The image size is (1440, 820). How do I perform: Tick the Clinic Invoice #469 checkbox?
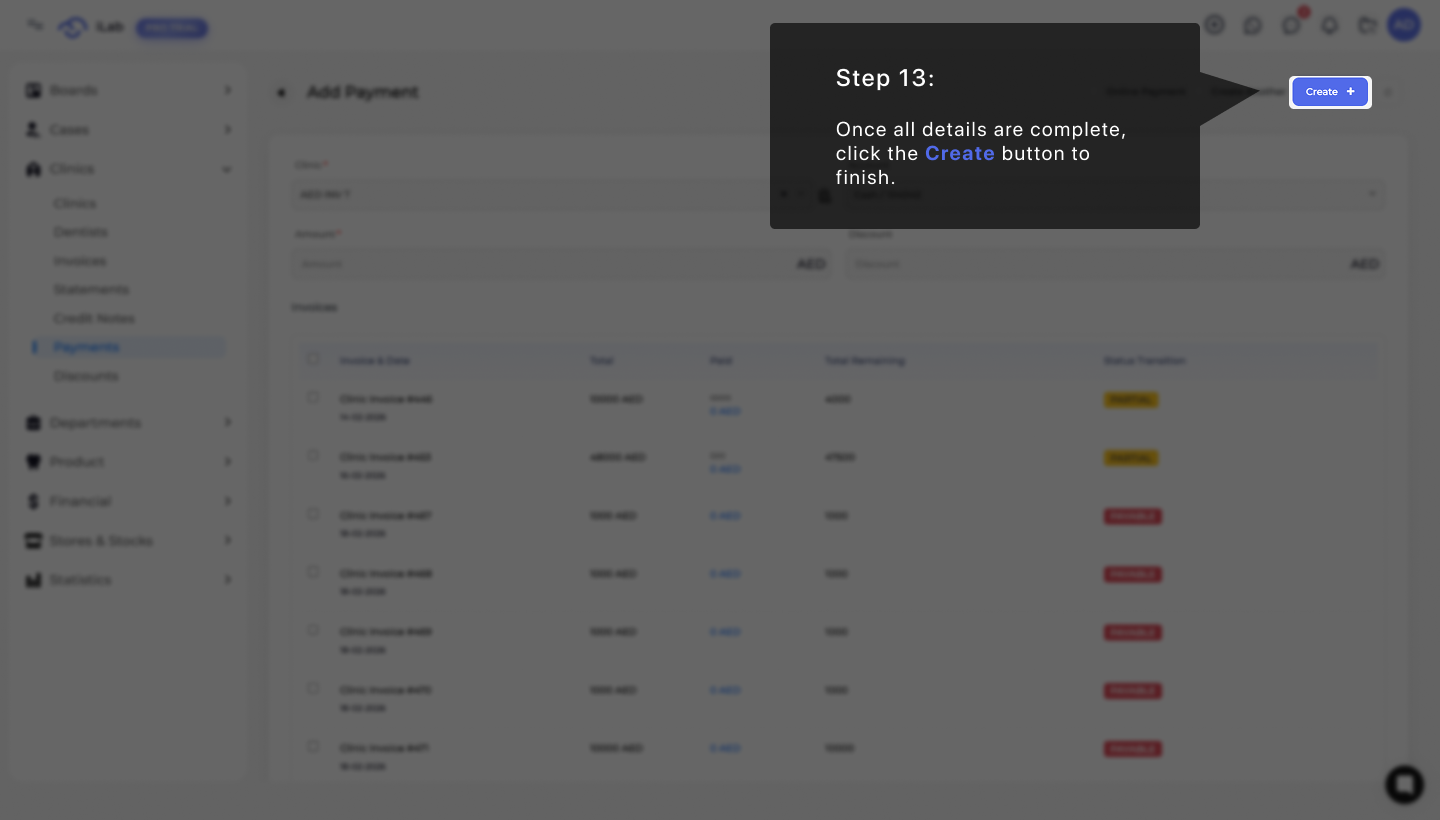tap(313, 630)
